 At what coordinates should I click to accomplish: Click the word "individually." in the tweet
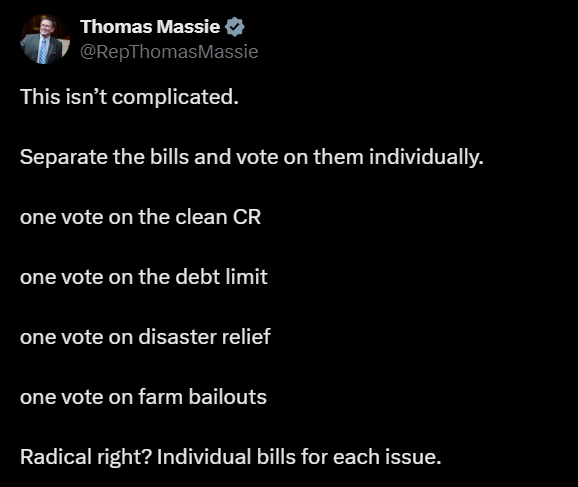tap(426, 157)
